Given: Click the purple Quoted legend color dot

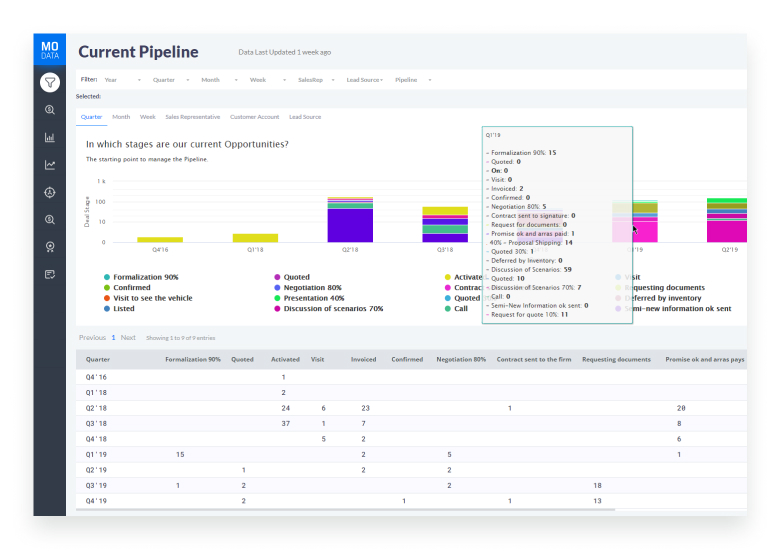Looking at the screenshot, I should pos(277,277).
